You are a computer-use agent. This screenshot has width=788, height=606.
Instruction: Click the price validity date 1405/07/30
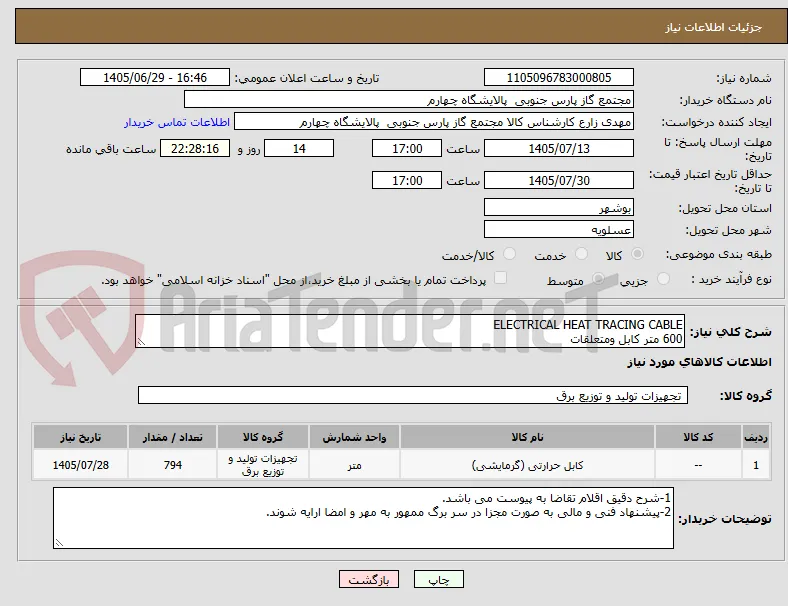pyautogui.click(x=559, y=180)
